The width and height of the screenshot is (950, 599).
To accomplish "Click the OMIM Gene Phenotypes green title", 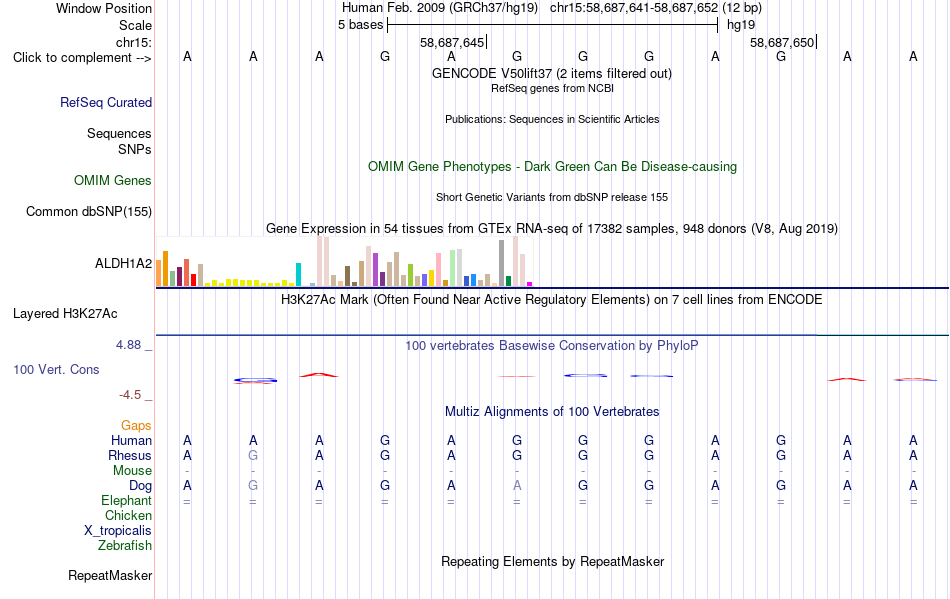I will coord(552,167).
